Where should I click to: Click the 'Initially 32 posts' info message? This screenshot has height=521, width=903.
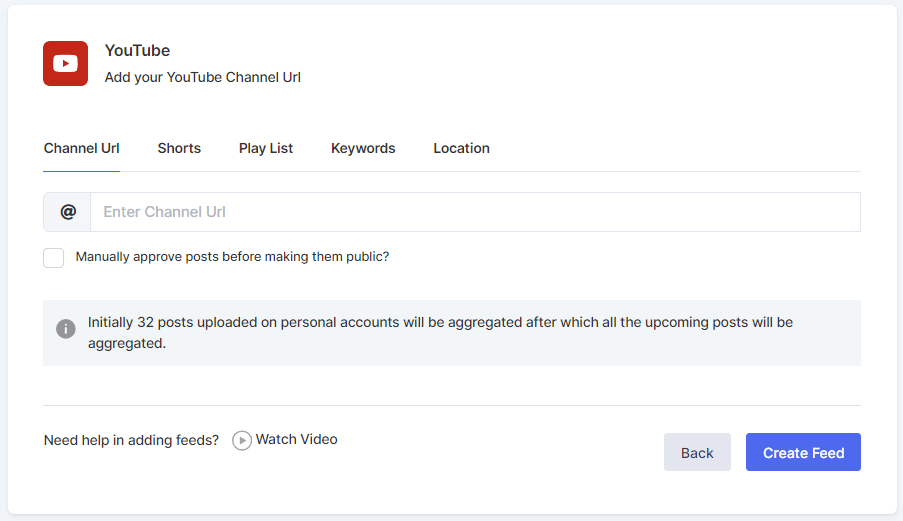440,323
